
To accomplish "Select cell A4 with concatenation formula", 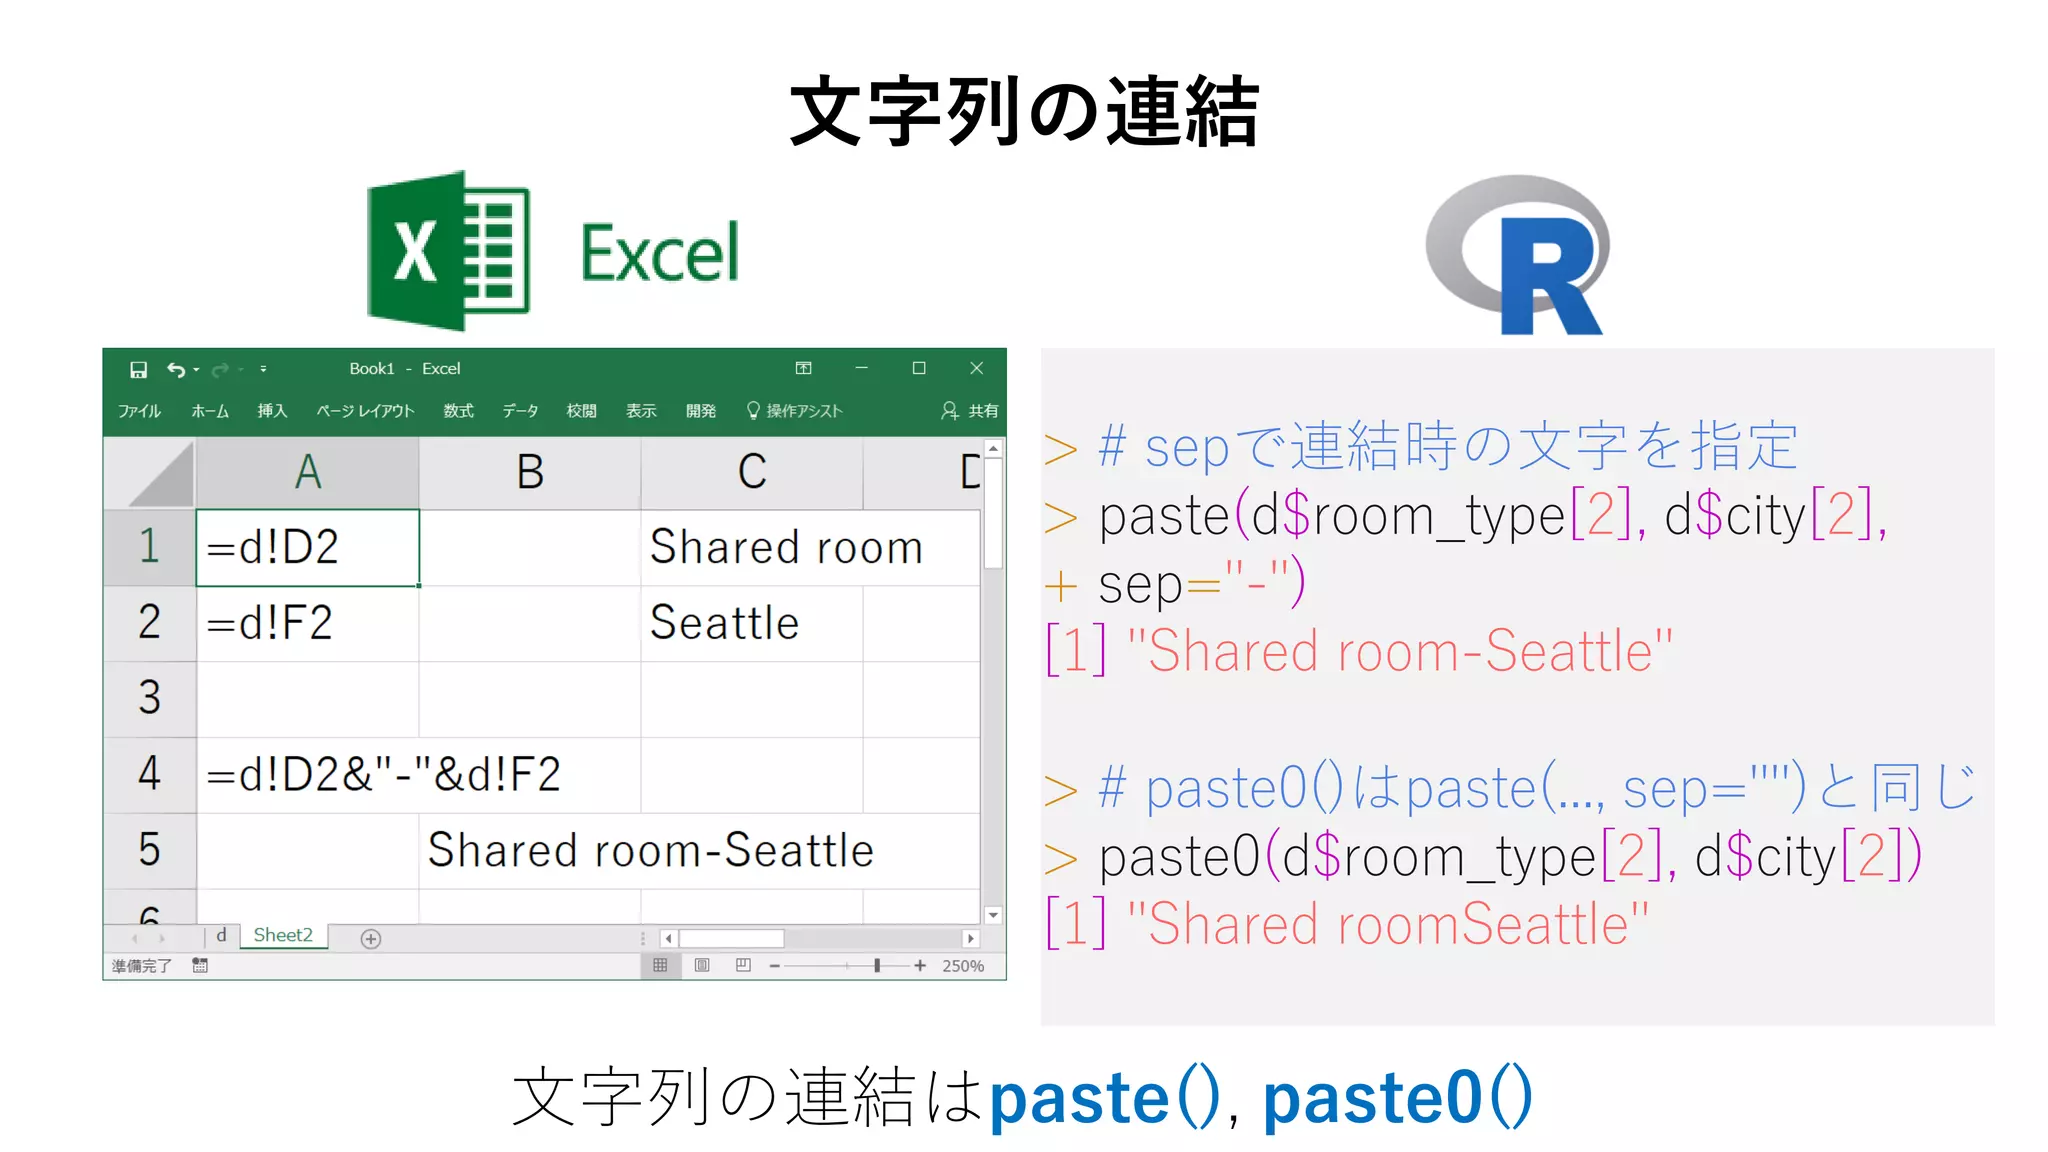I will 308,776.
